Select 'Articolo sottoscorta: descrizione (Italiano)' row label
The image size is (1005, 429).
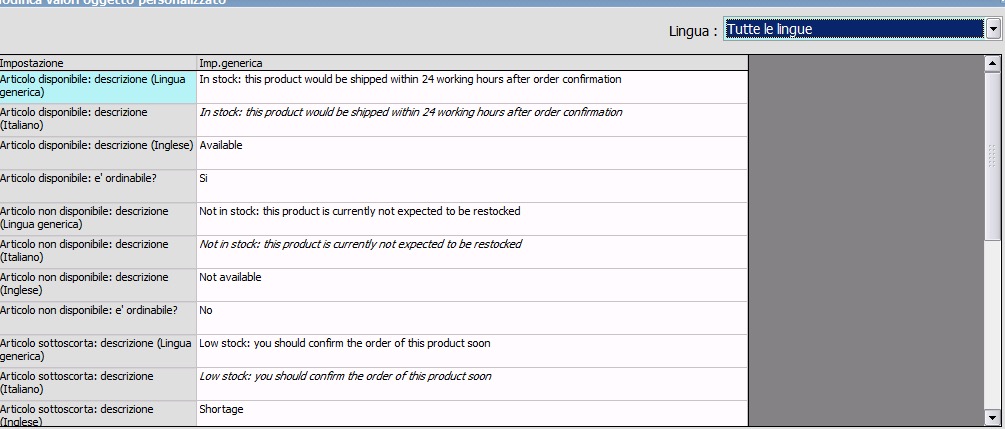point(98,383)
